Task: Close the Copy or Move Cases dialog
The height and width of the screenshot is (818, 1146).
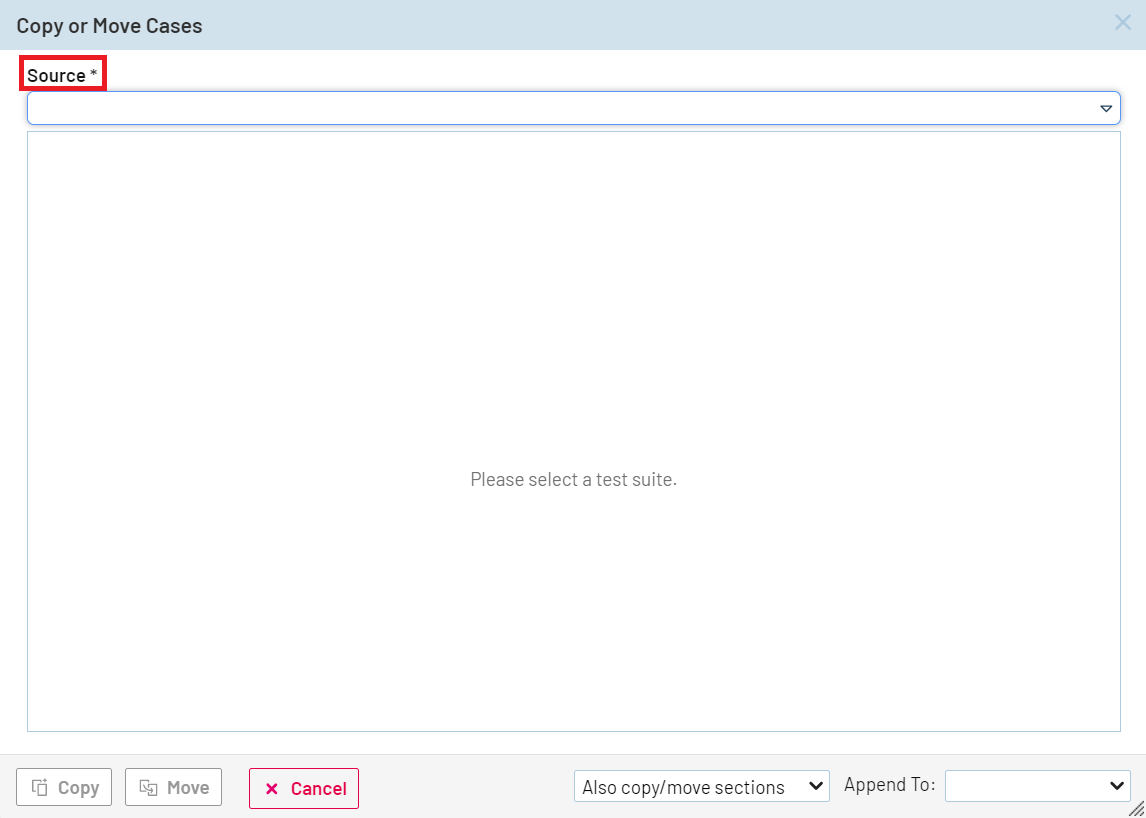Action: (1122, 23)
